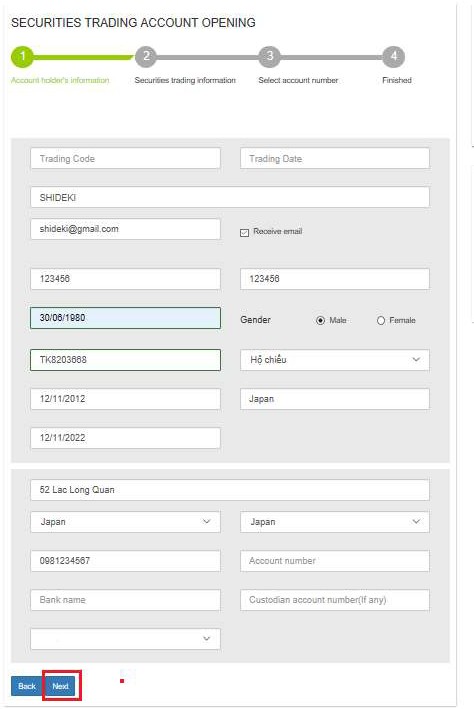The width and height of the screenshot is (474, 709).
Task: Open the Hộ chiếu document type dropdown
Action: click(335, 360)
